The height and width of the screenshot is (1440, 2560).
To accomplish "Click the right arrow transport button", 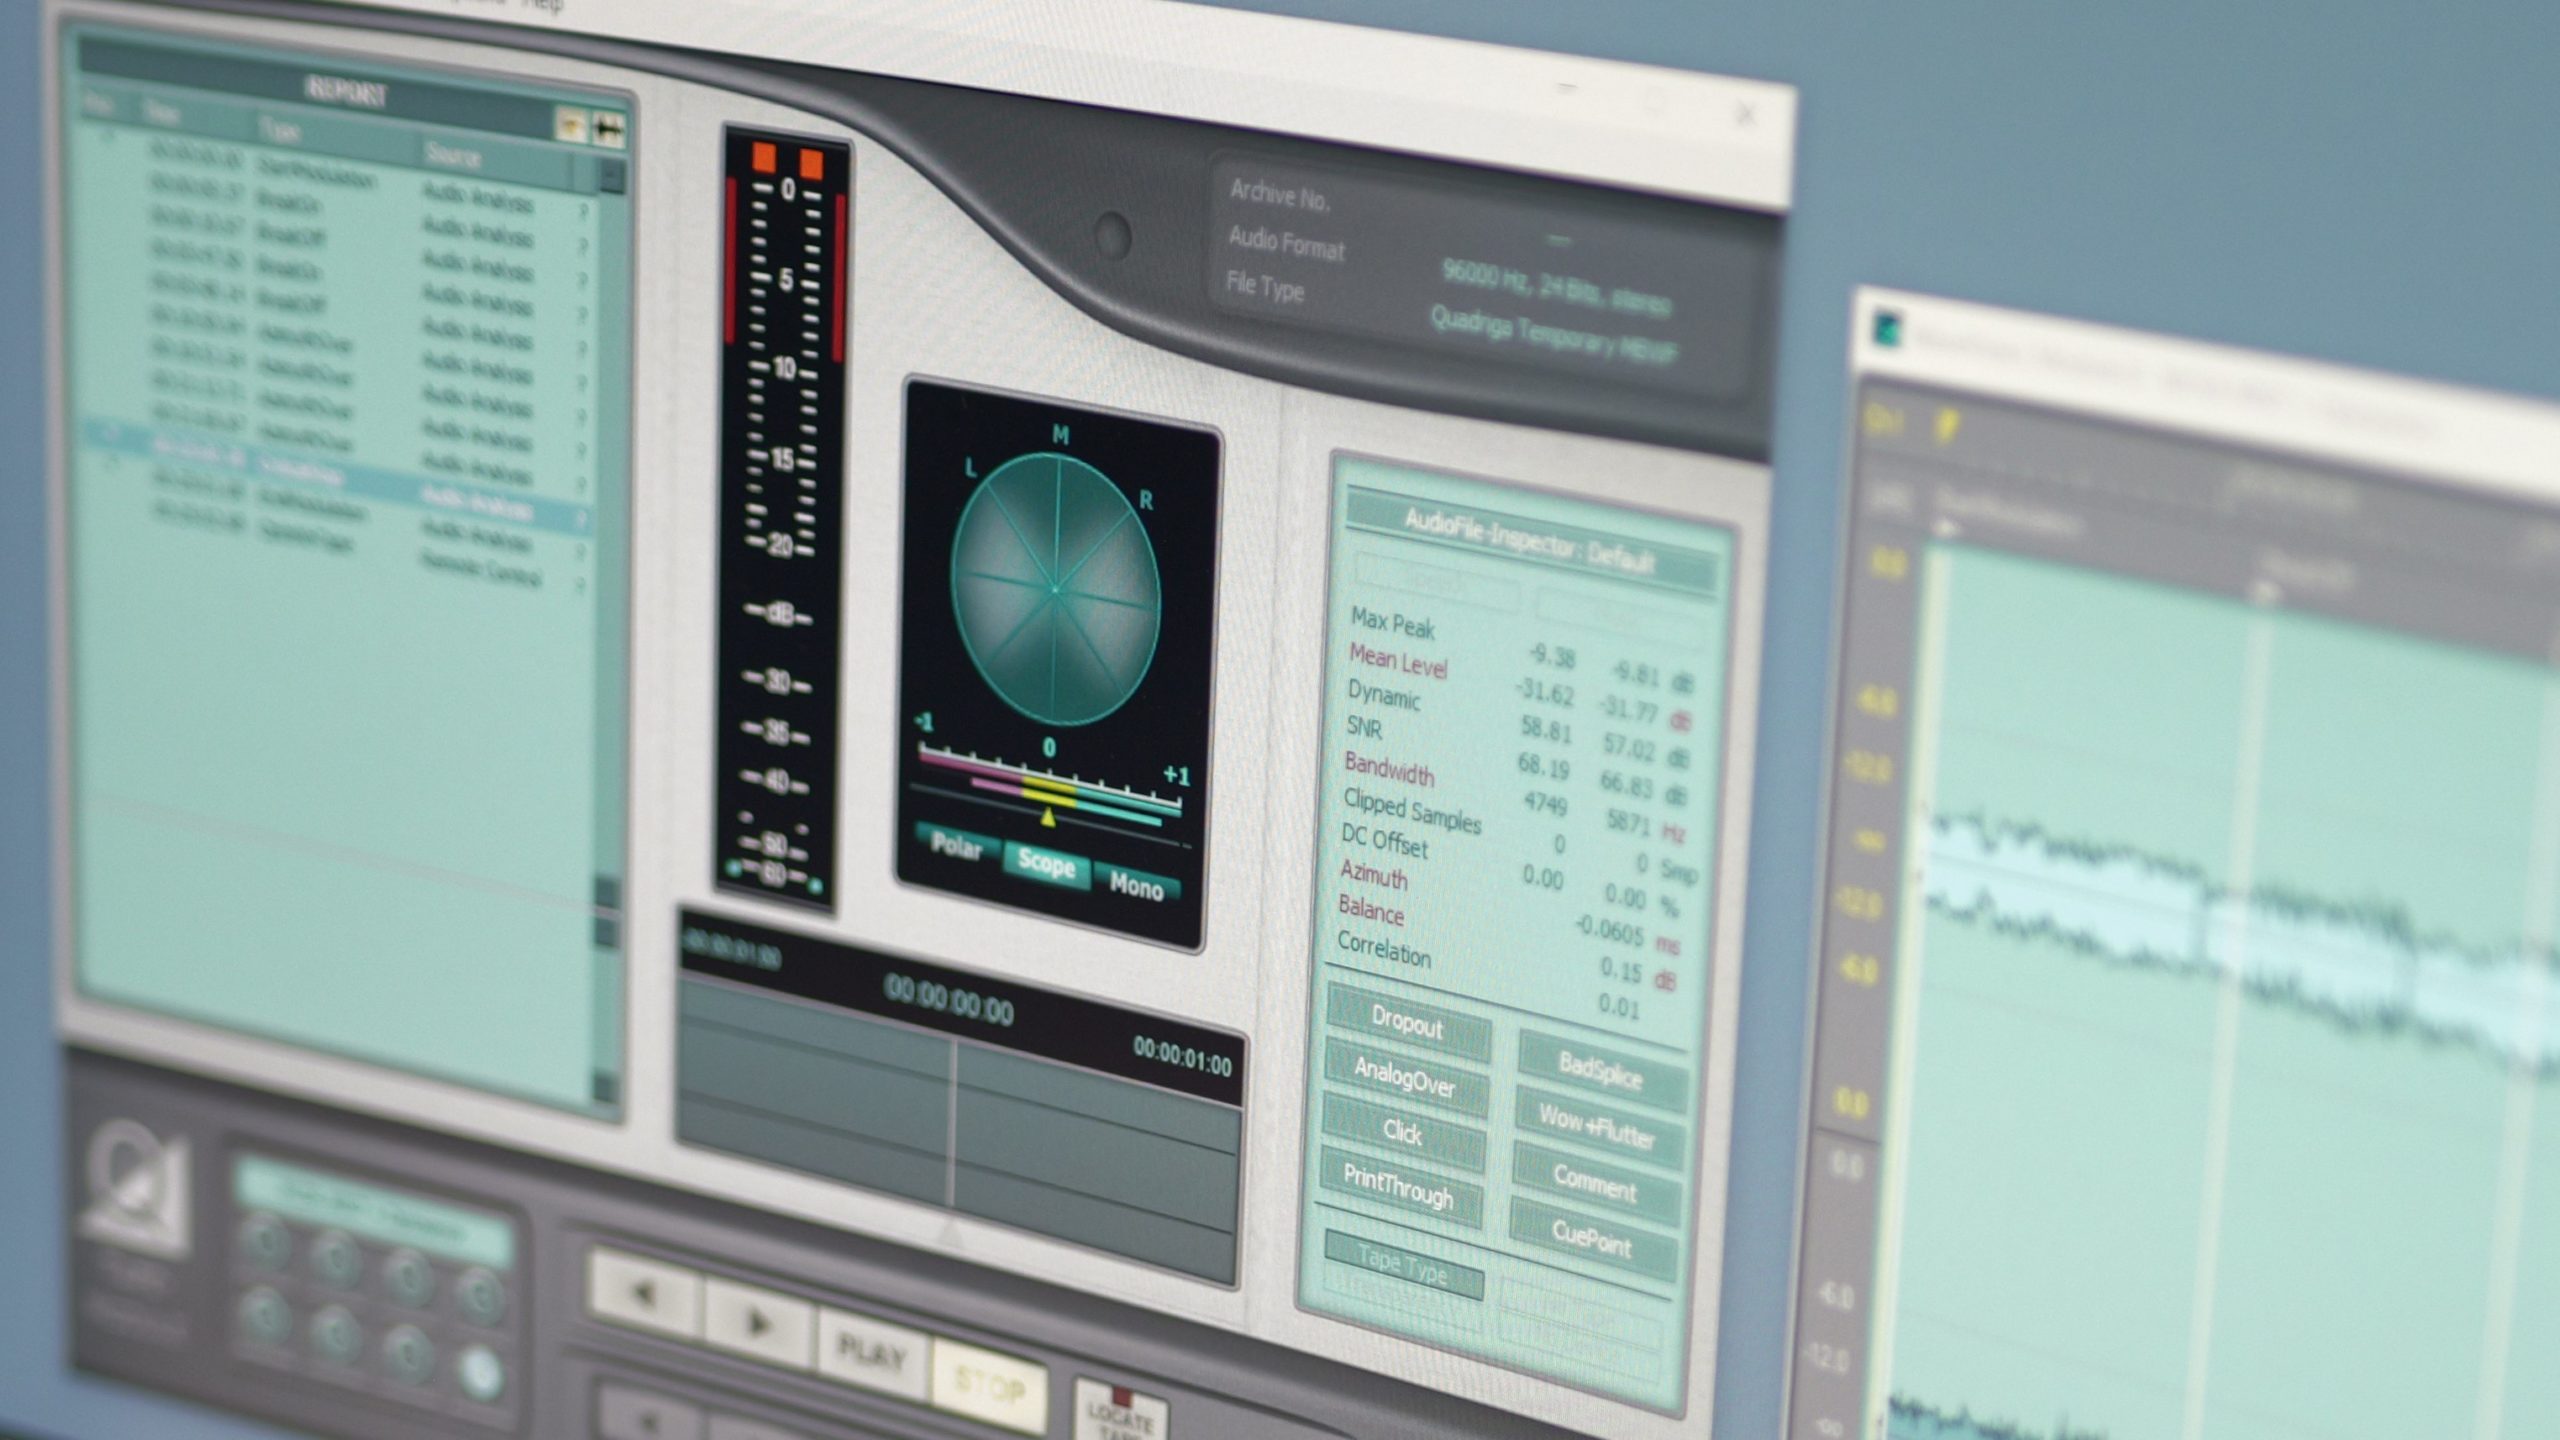I will click(x=759, y=1324).
